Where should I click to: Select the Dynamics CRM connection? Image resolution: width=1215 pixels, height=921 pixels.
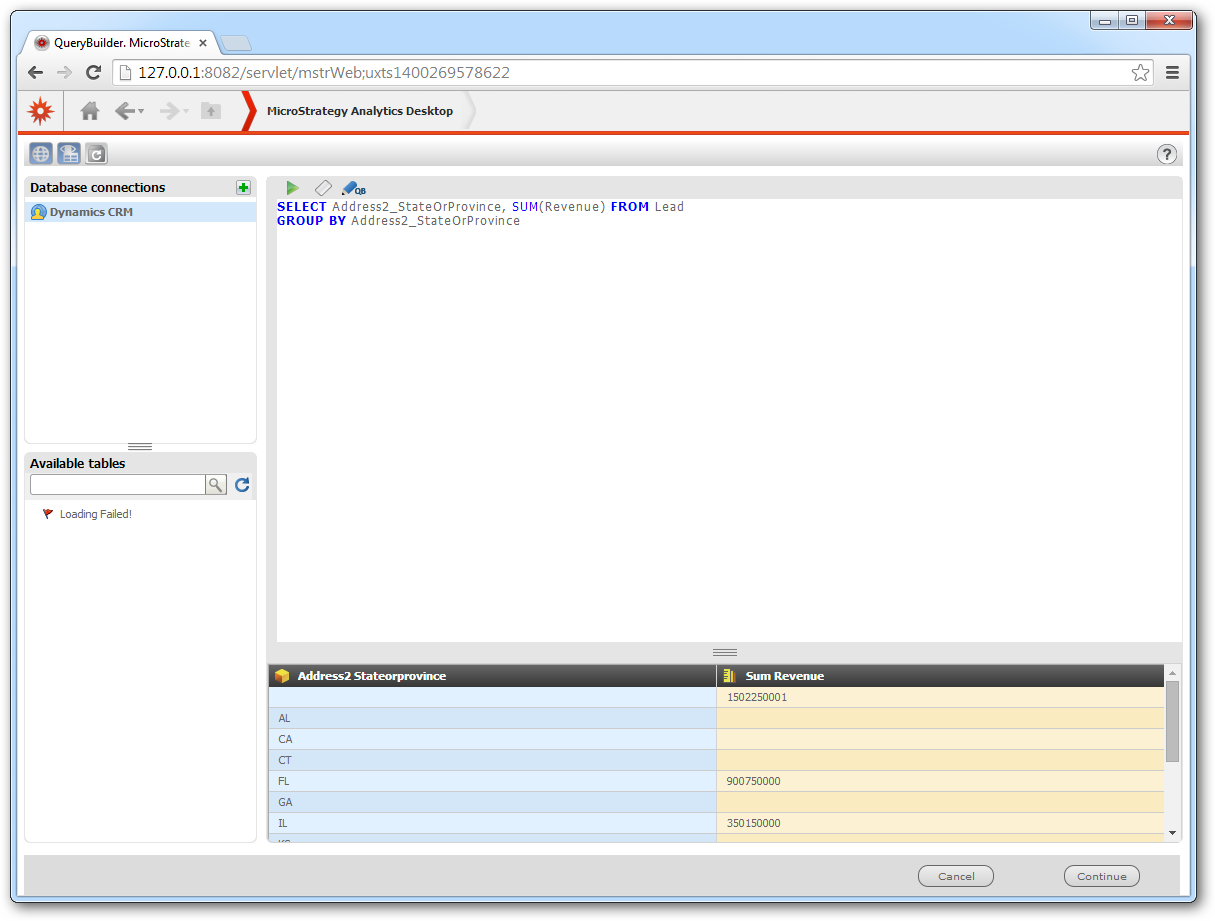coord(91,212)
